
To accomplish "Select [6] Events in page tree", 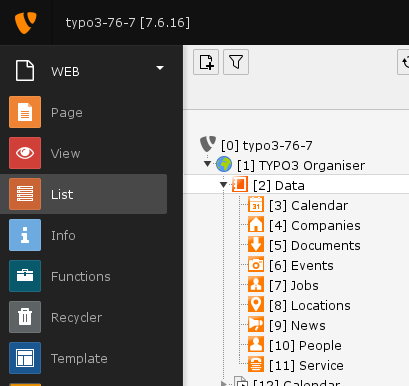I will tap(301, 265).
